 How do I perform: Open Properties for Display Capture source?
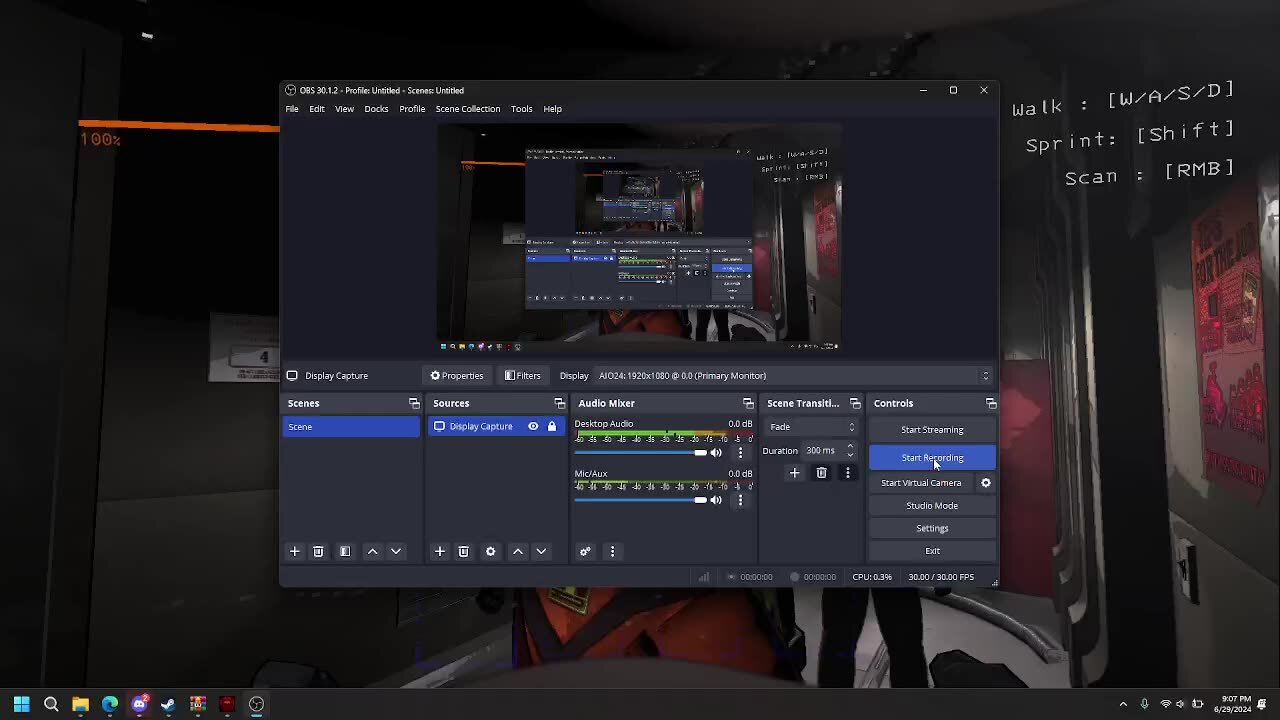point(457,376)
